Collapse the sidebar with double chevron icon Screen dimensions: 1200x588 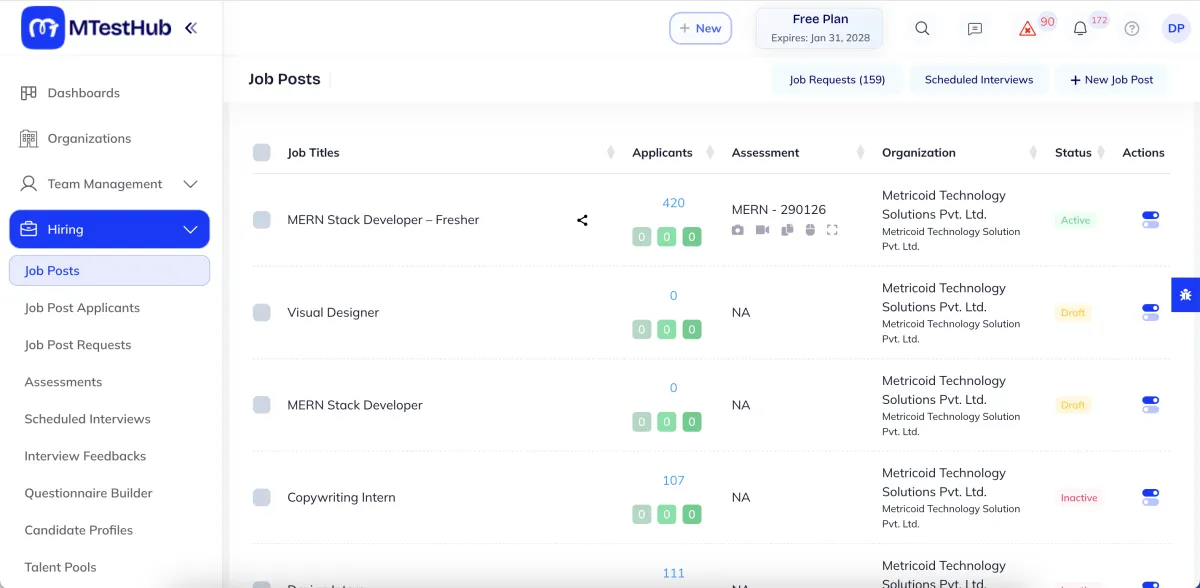(190, 28)
